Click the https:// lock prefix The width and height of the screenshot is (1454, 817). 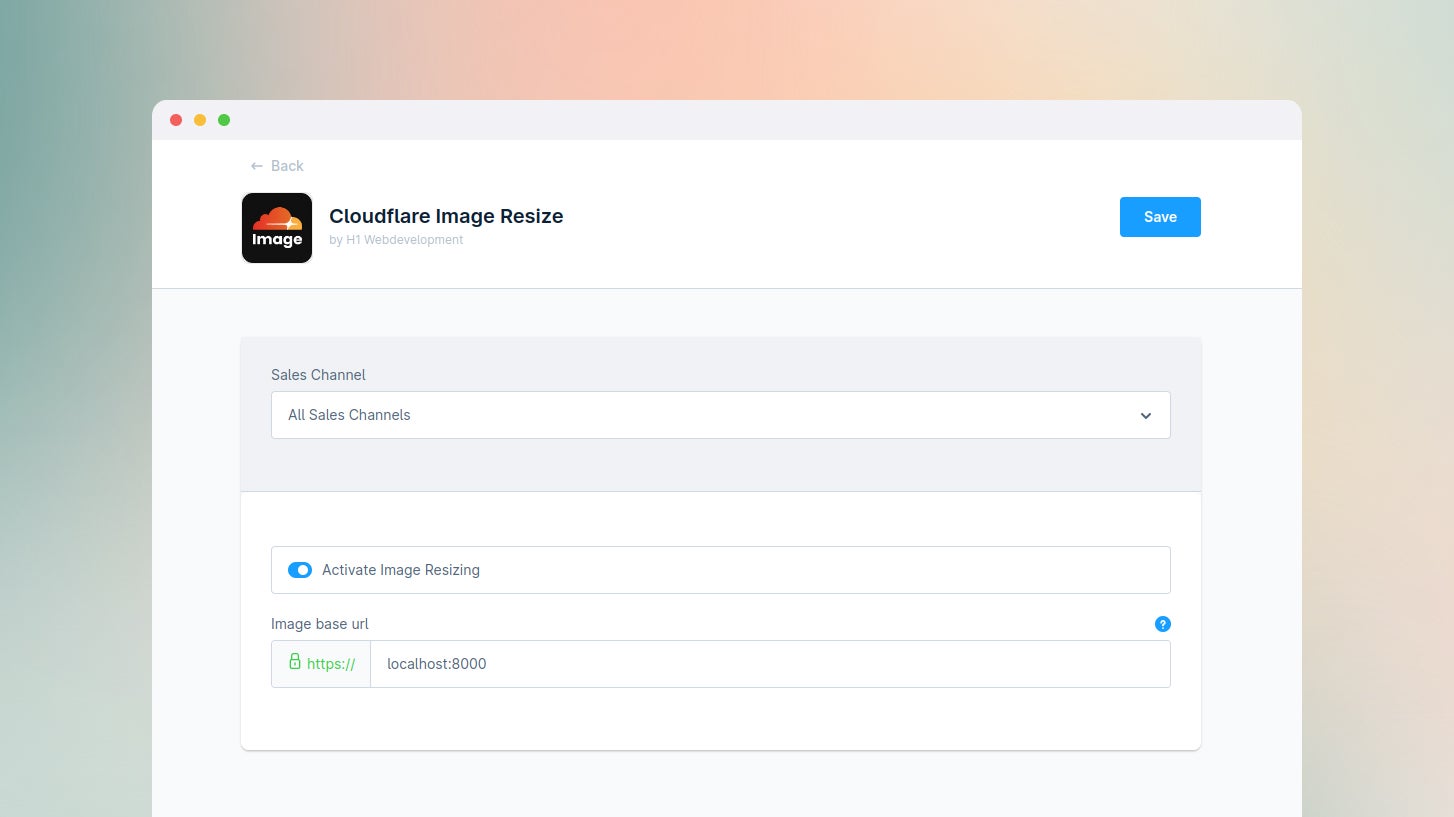pyautogui.click(x=321, y=664)
